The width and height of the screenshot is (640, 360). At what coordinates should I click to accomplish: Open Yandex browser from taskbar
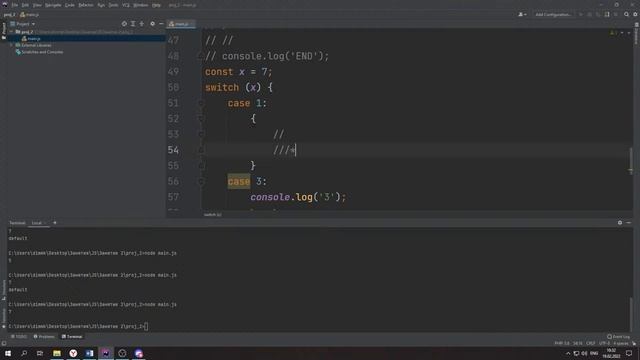(x=73, y=353)
